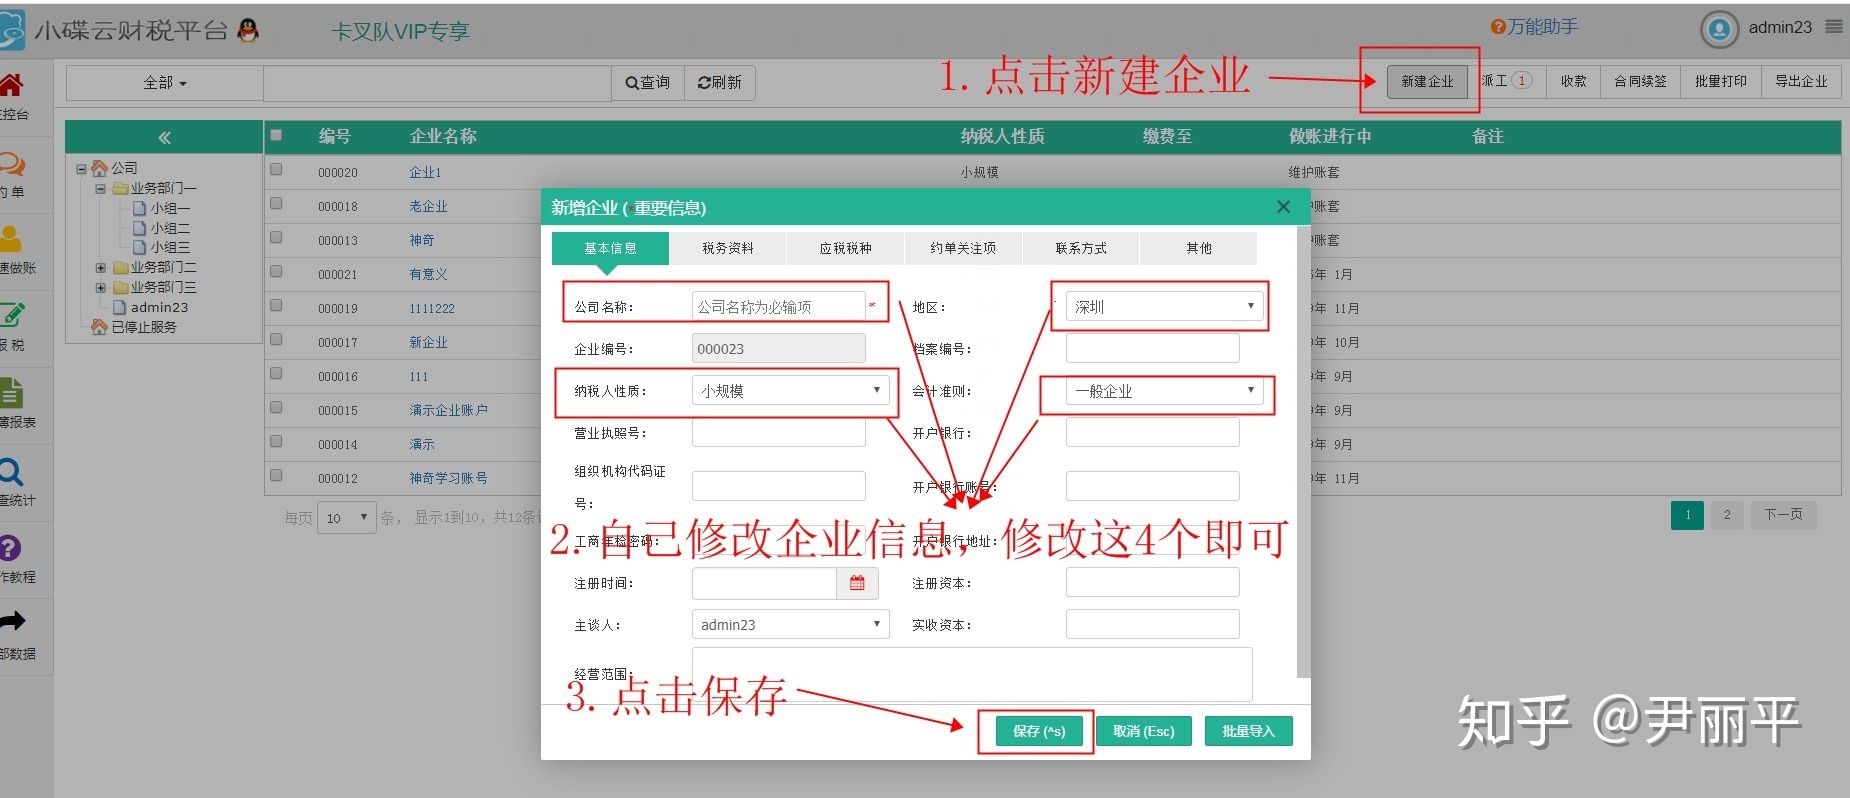Click the 收款 toolbar button
The width and height of the screenshot is (1850, 798).
1573,81
